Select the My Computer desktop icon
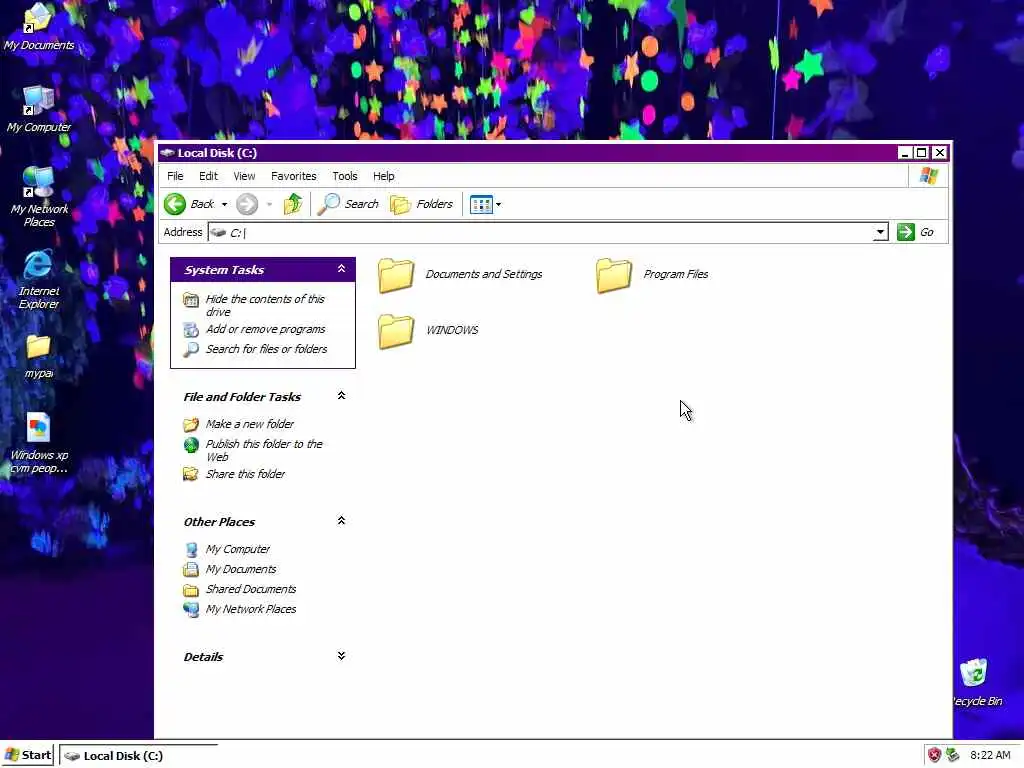Screen dimensions: 1024x768 pos(38,101)
